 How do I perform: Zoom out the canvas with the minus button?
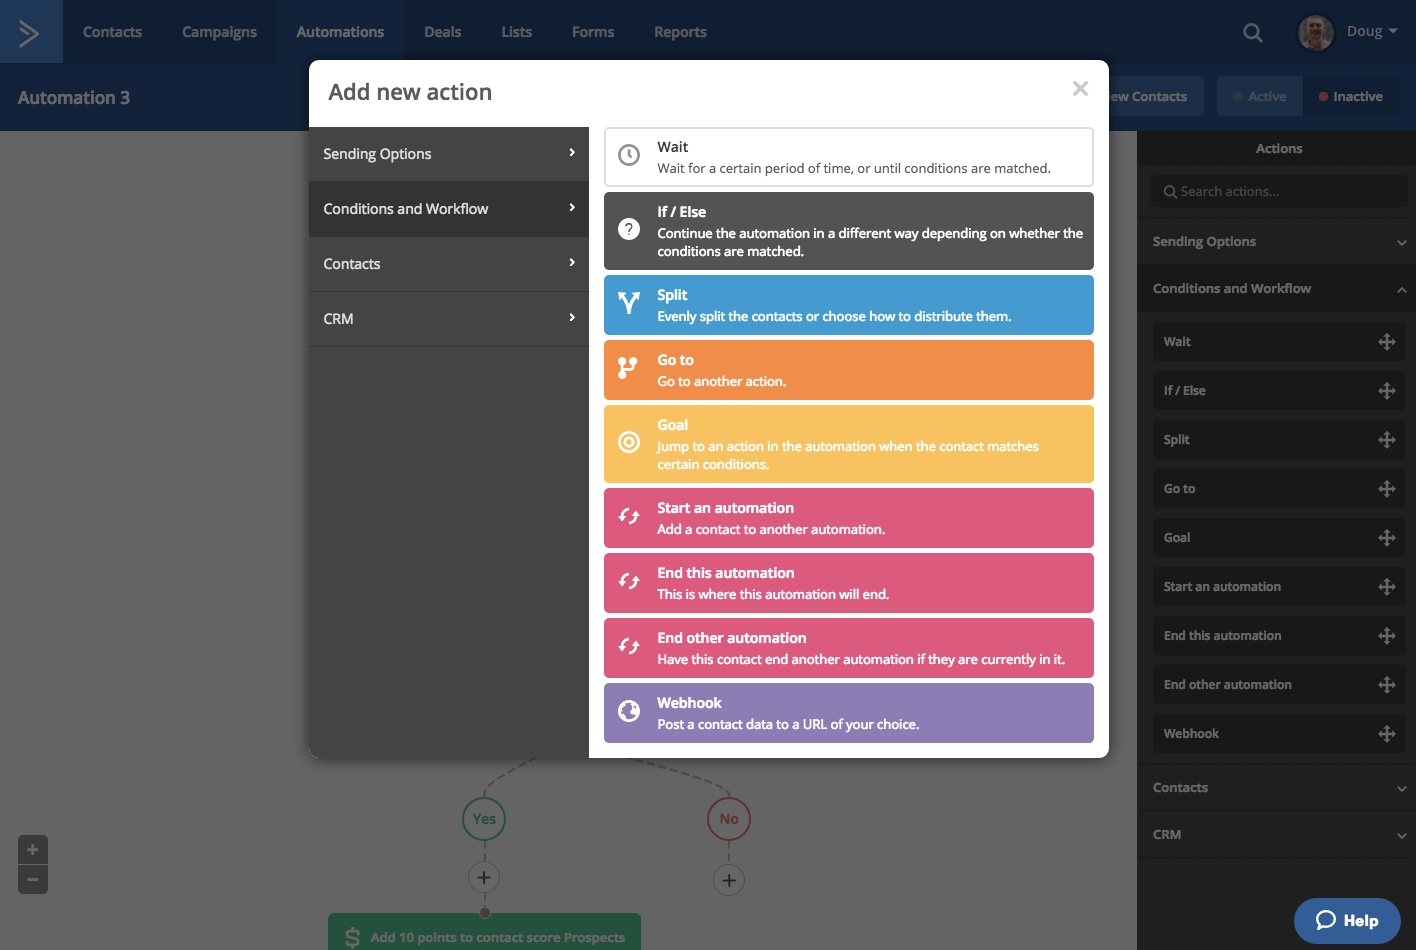tap(33, 880)
